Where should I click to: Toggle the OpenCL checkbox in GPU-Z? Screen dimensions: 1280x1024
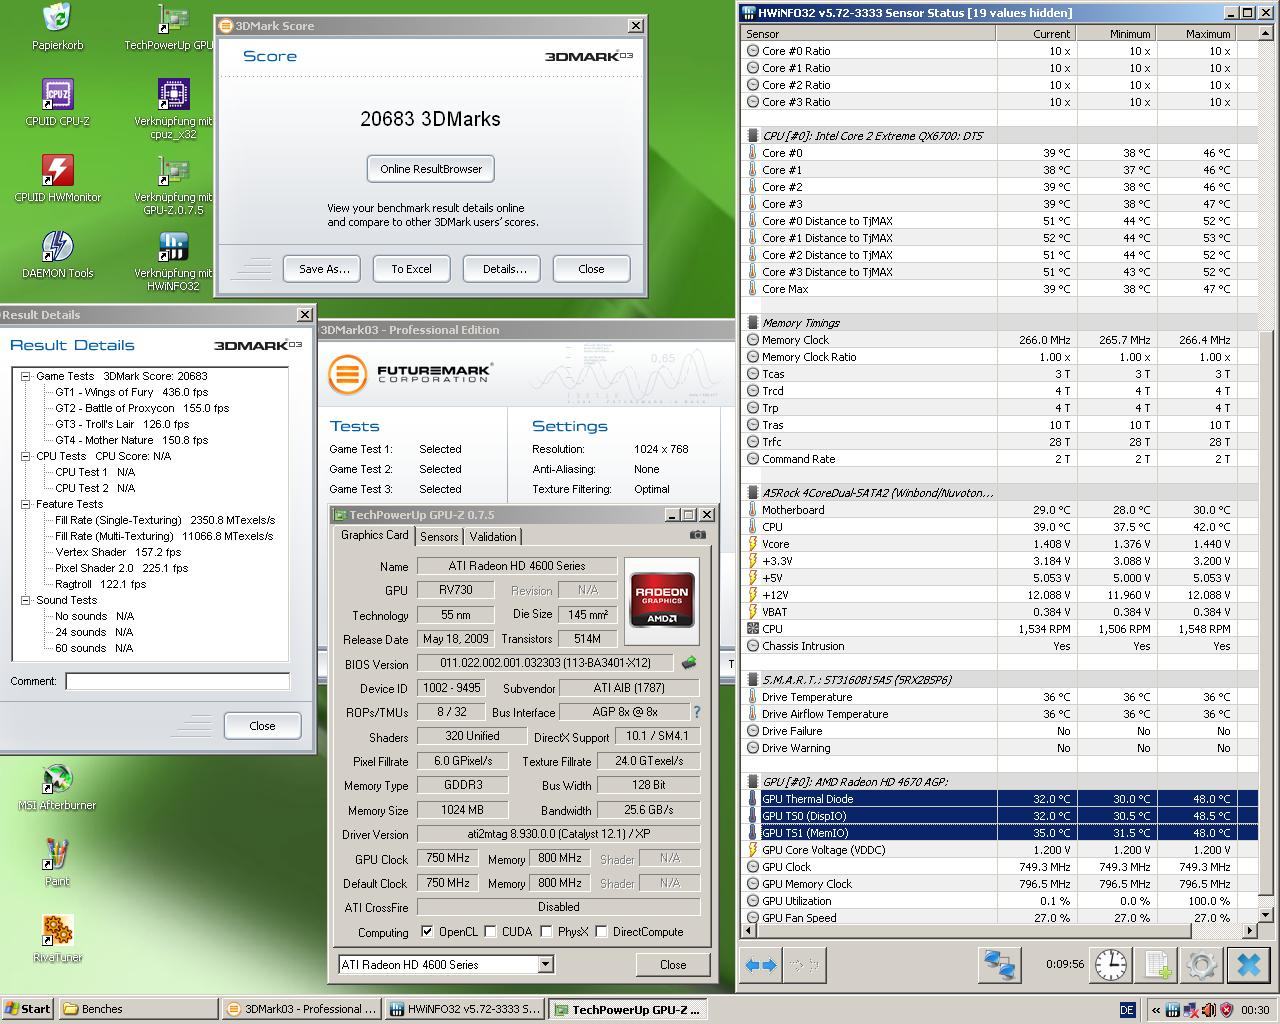point(427,932)
